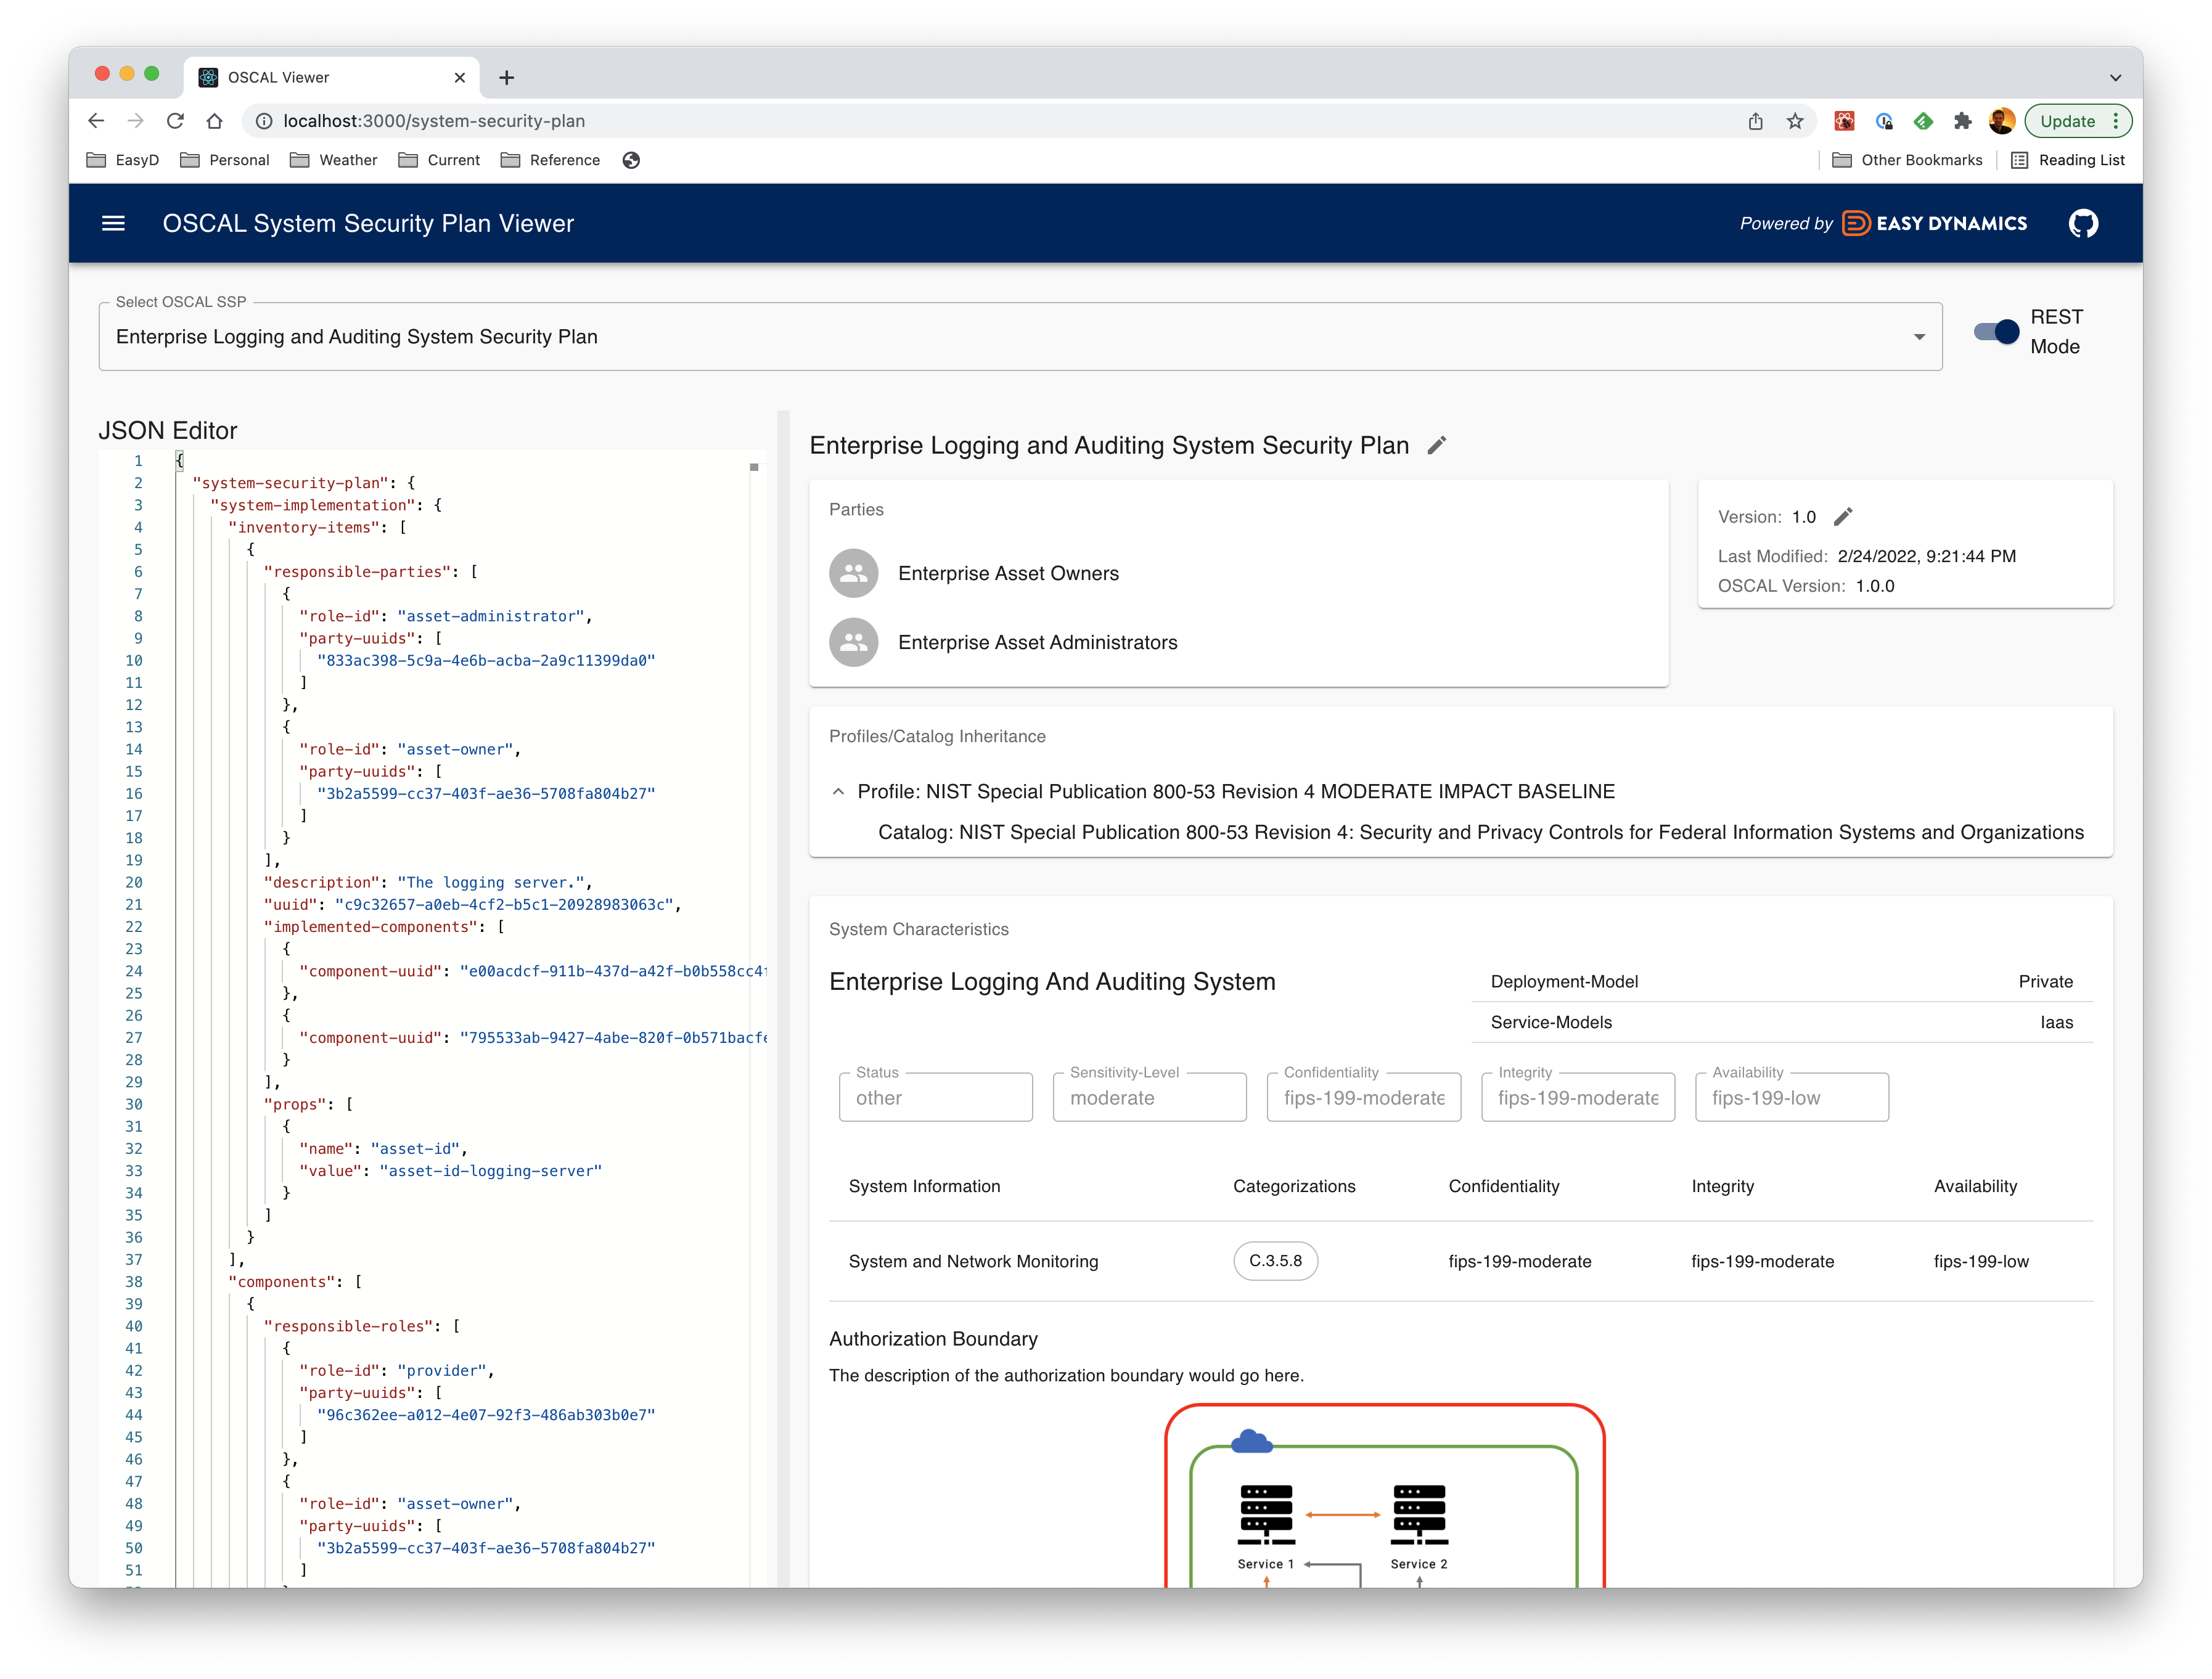Open a new browser tab
Viewport: 2212px width, 1679px height.
[x=507, y=77]
